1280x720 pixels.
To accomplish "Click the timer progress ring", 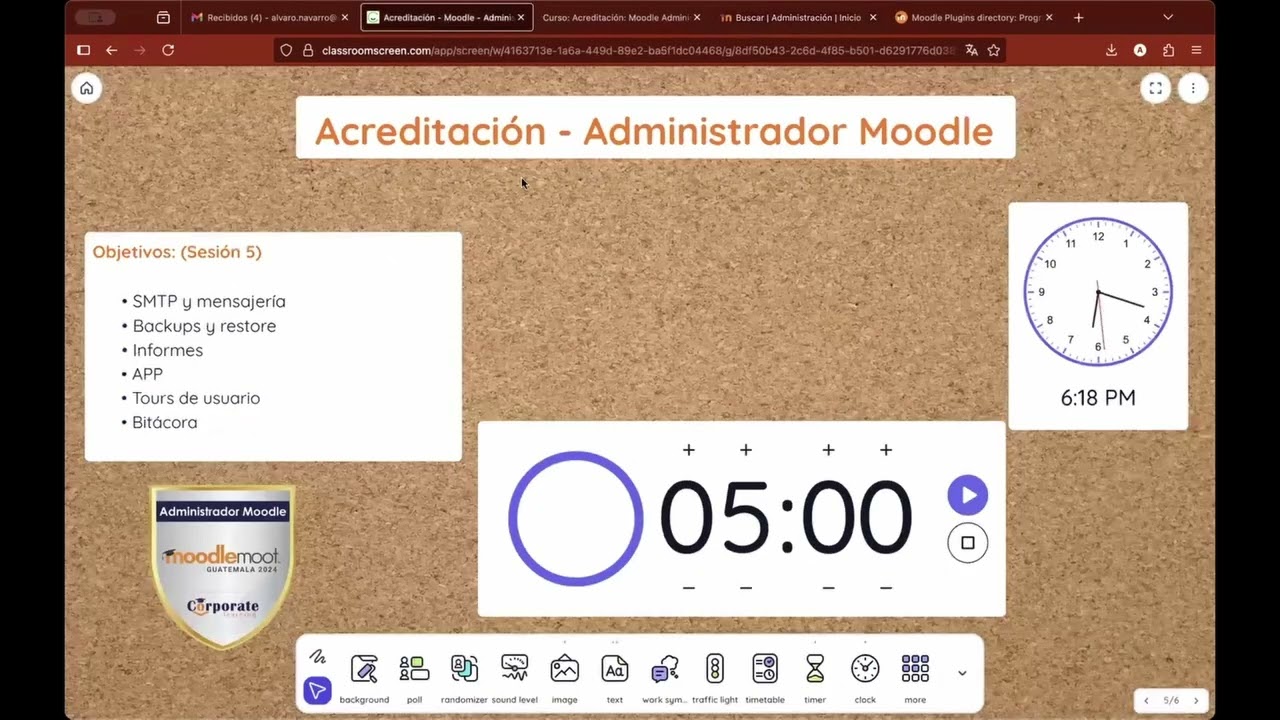I will tap(576, 518).
